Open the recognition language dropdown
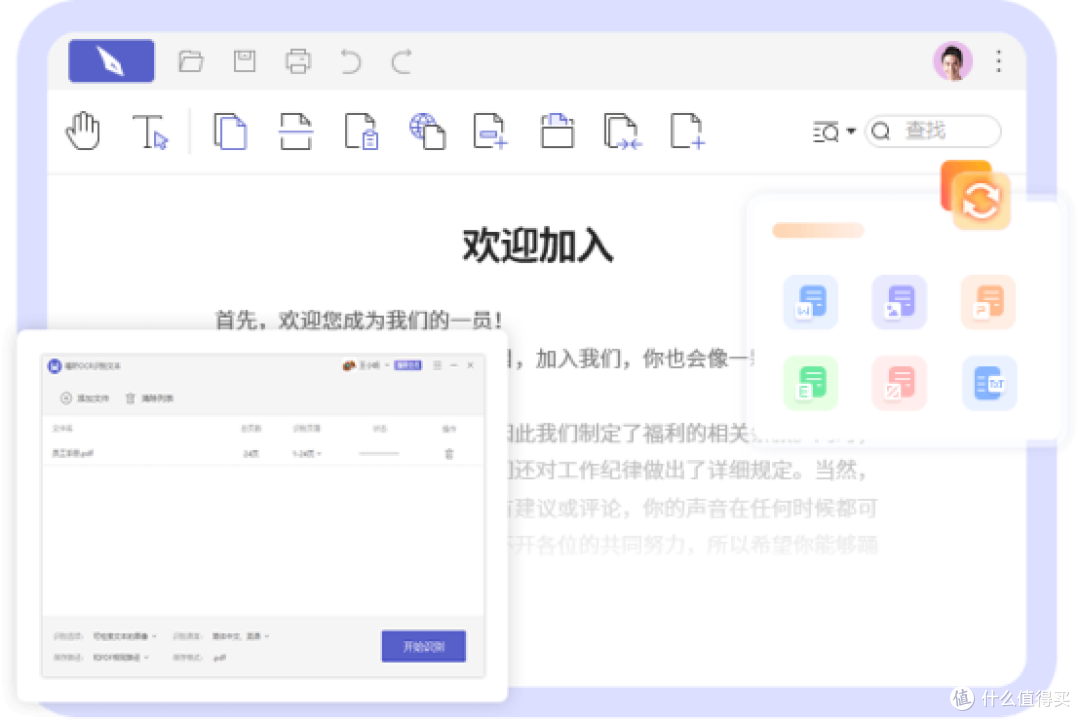This screenshot has width=1080, height=721. coord(240,636)
